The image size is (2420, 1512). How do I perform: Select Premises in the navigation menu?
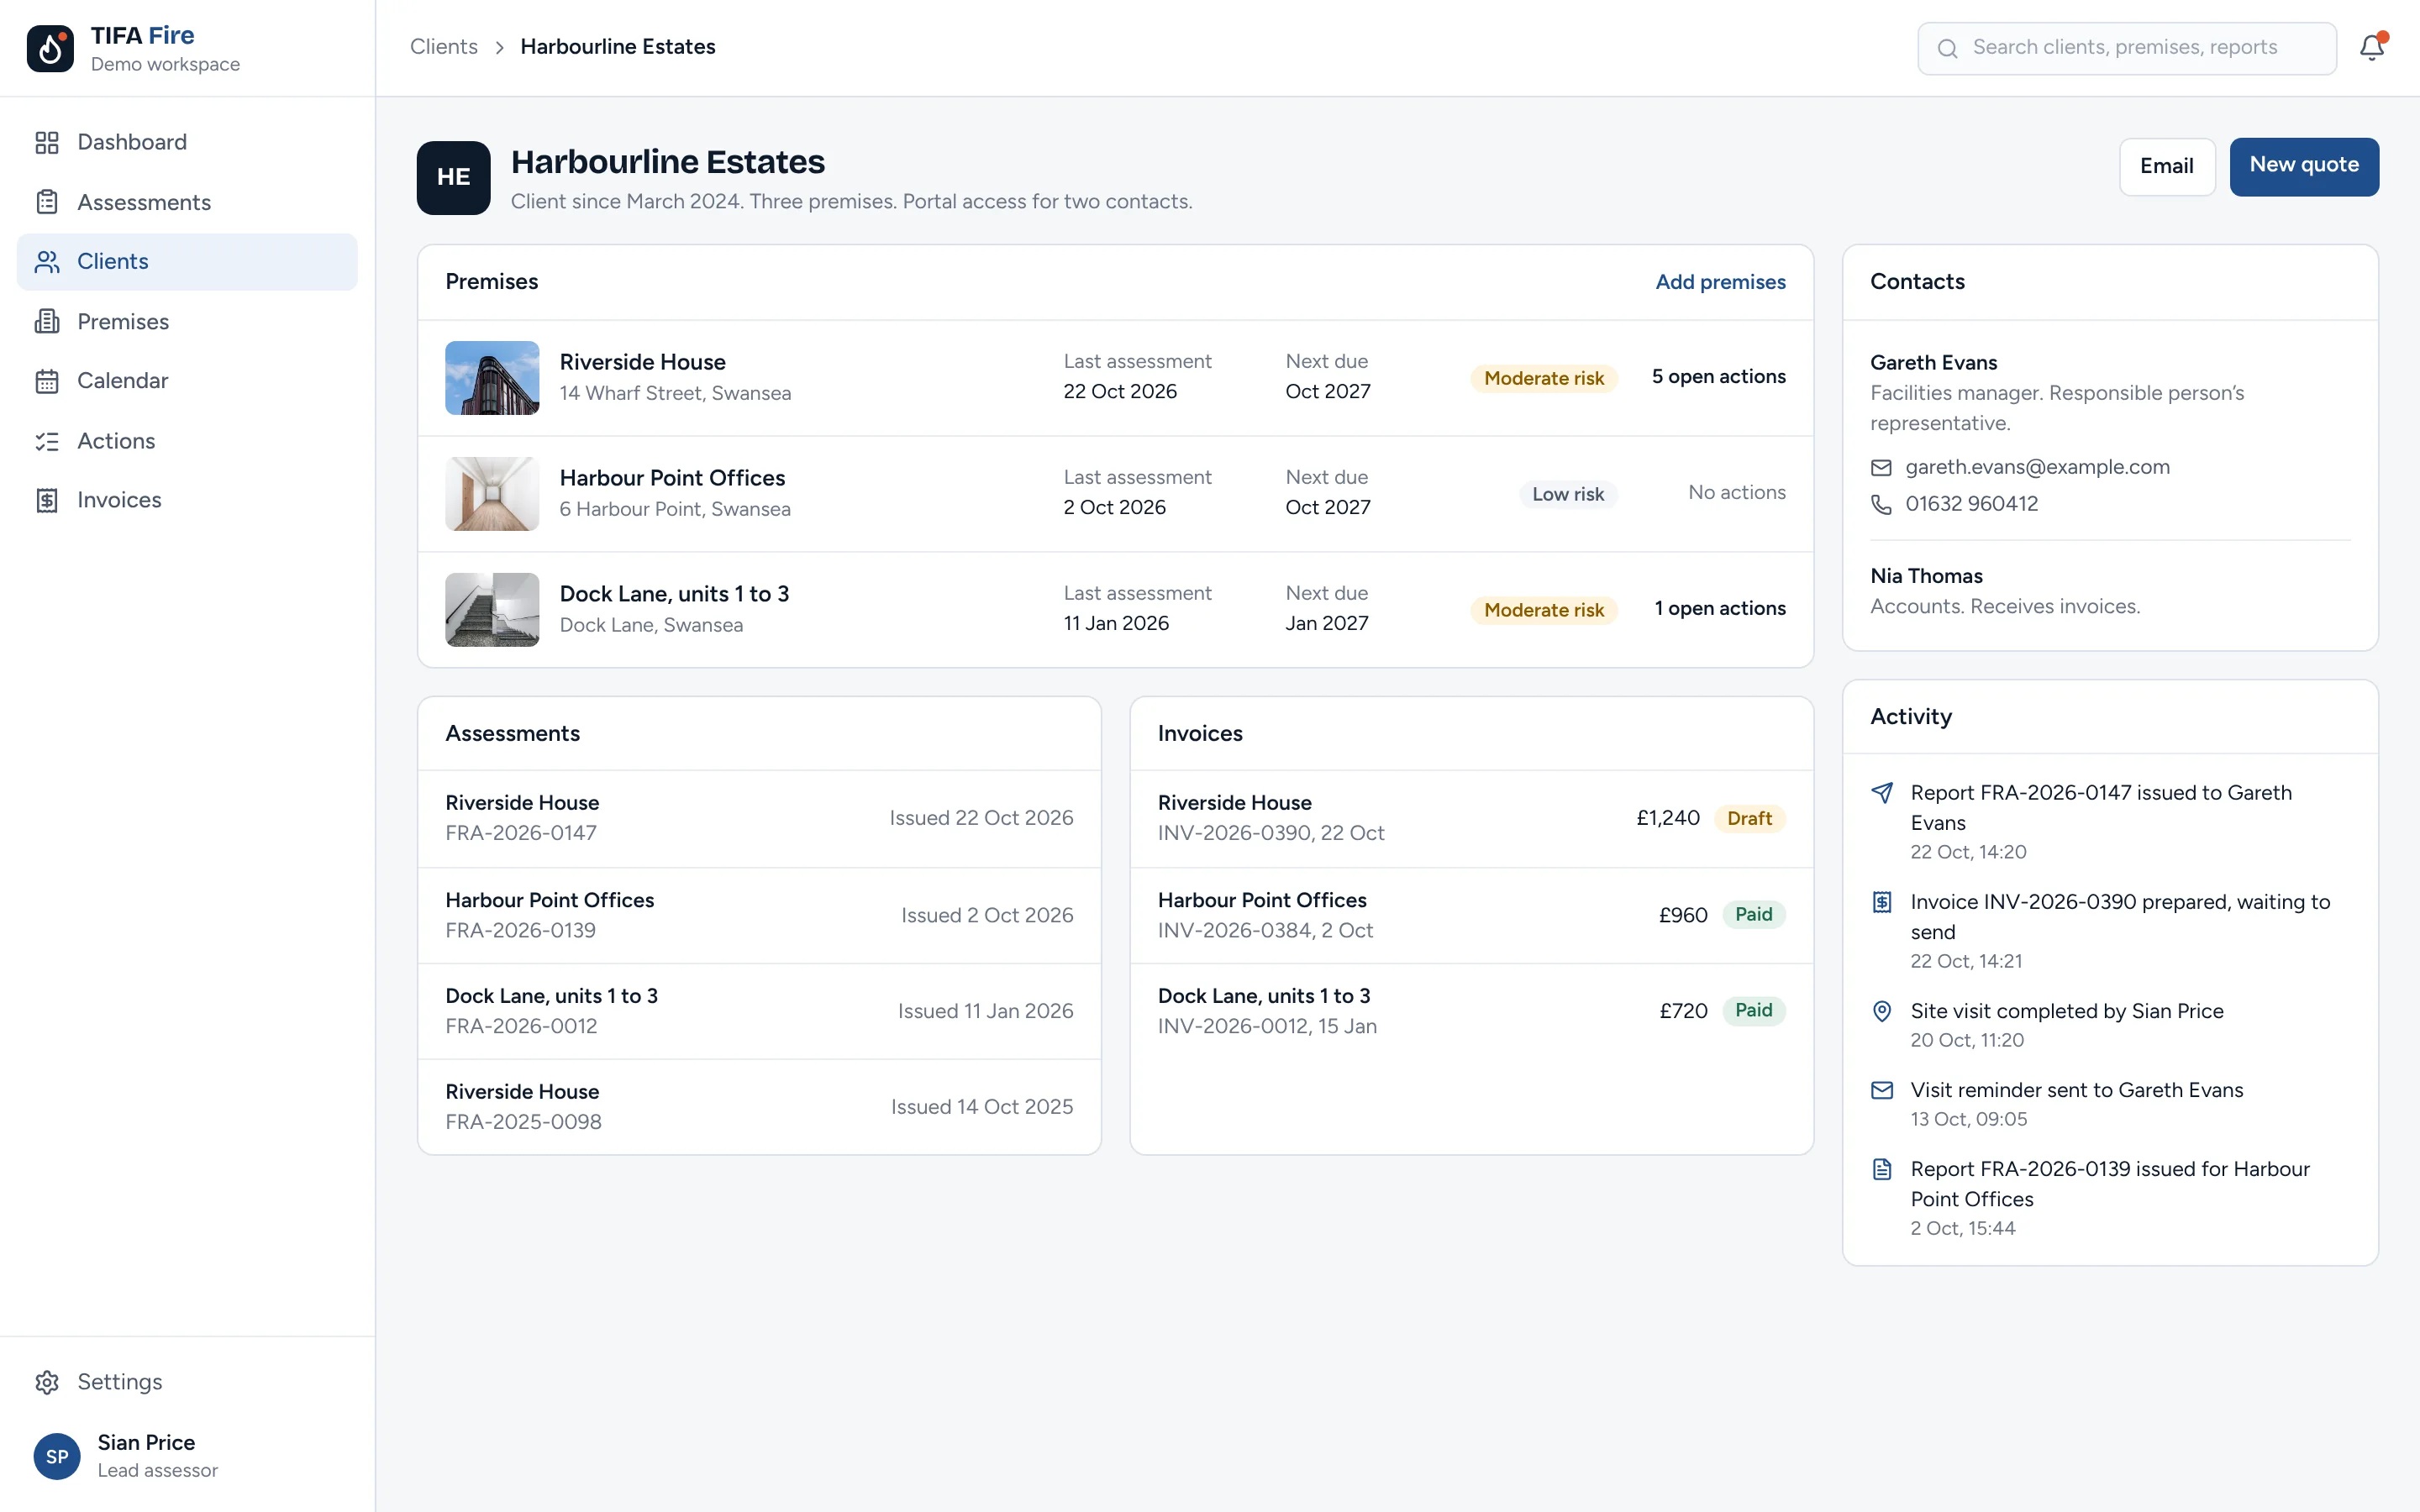pos(187,322)
